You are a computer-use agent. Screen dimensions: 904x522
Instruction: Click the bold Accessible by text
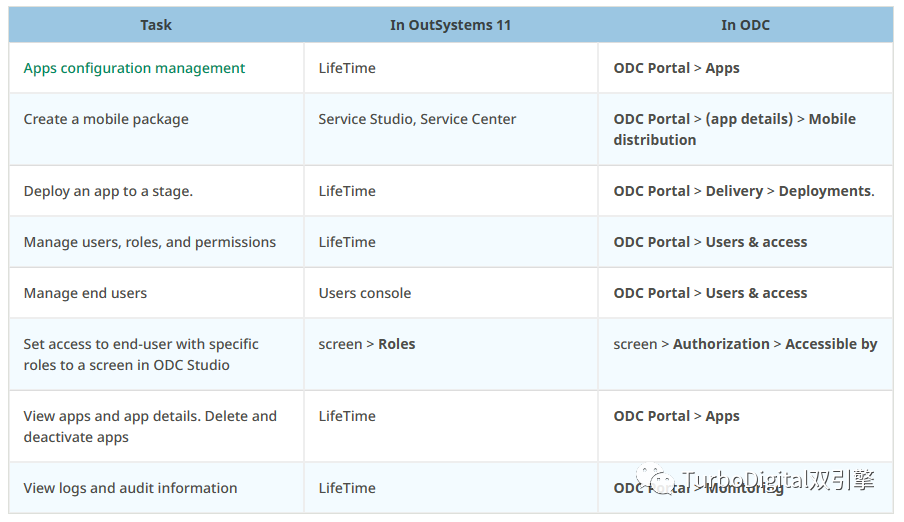(831, 344)
